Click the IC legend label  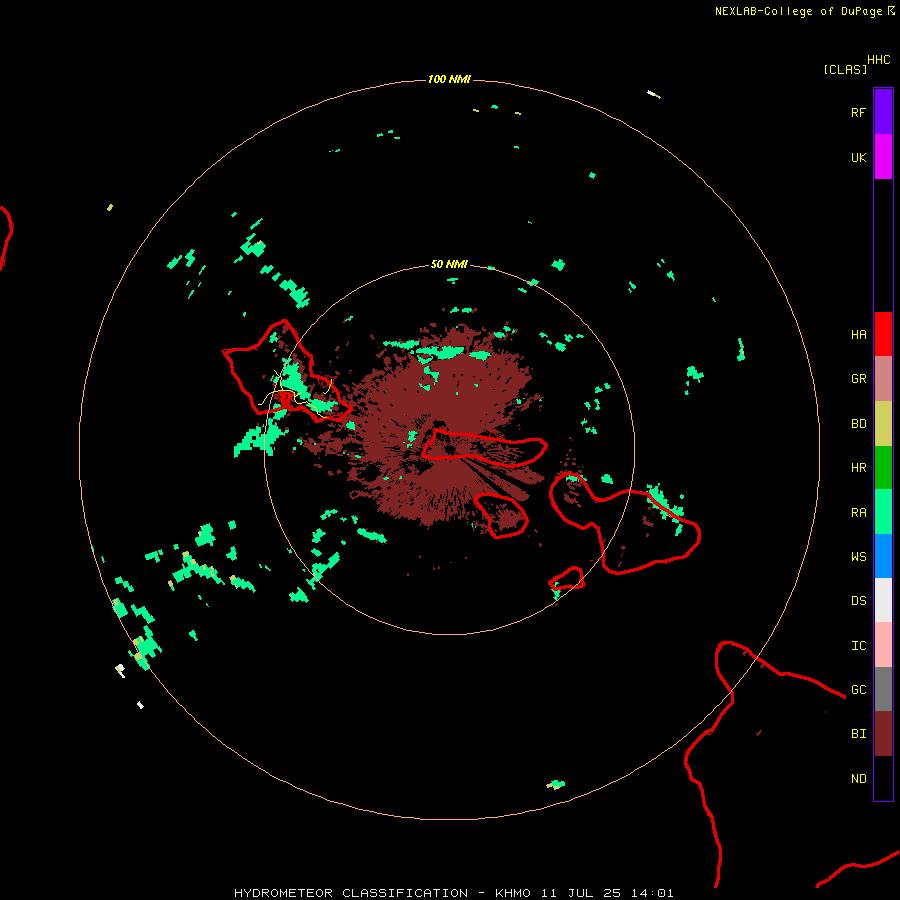858,646
